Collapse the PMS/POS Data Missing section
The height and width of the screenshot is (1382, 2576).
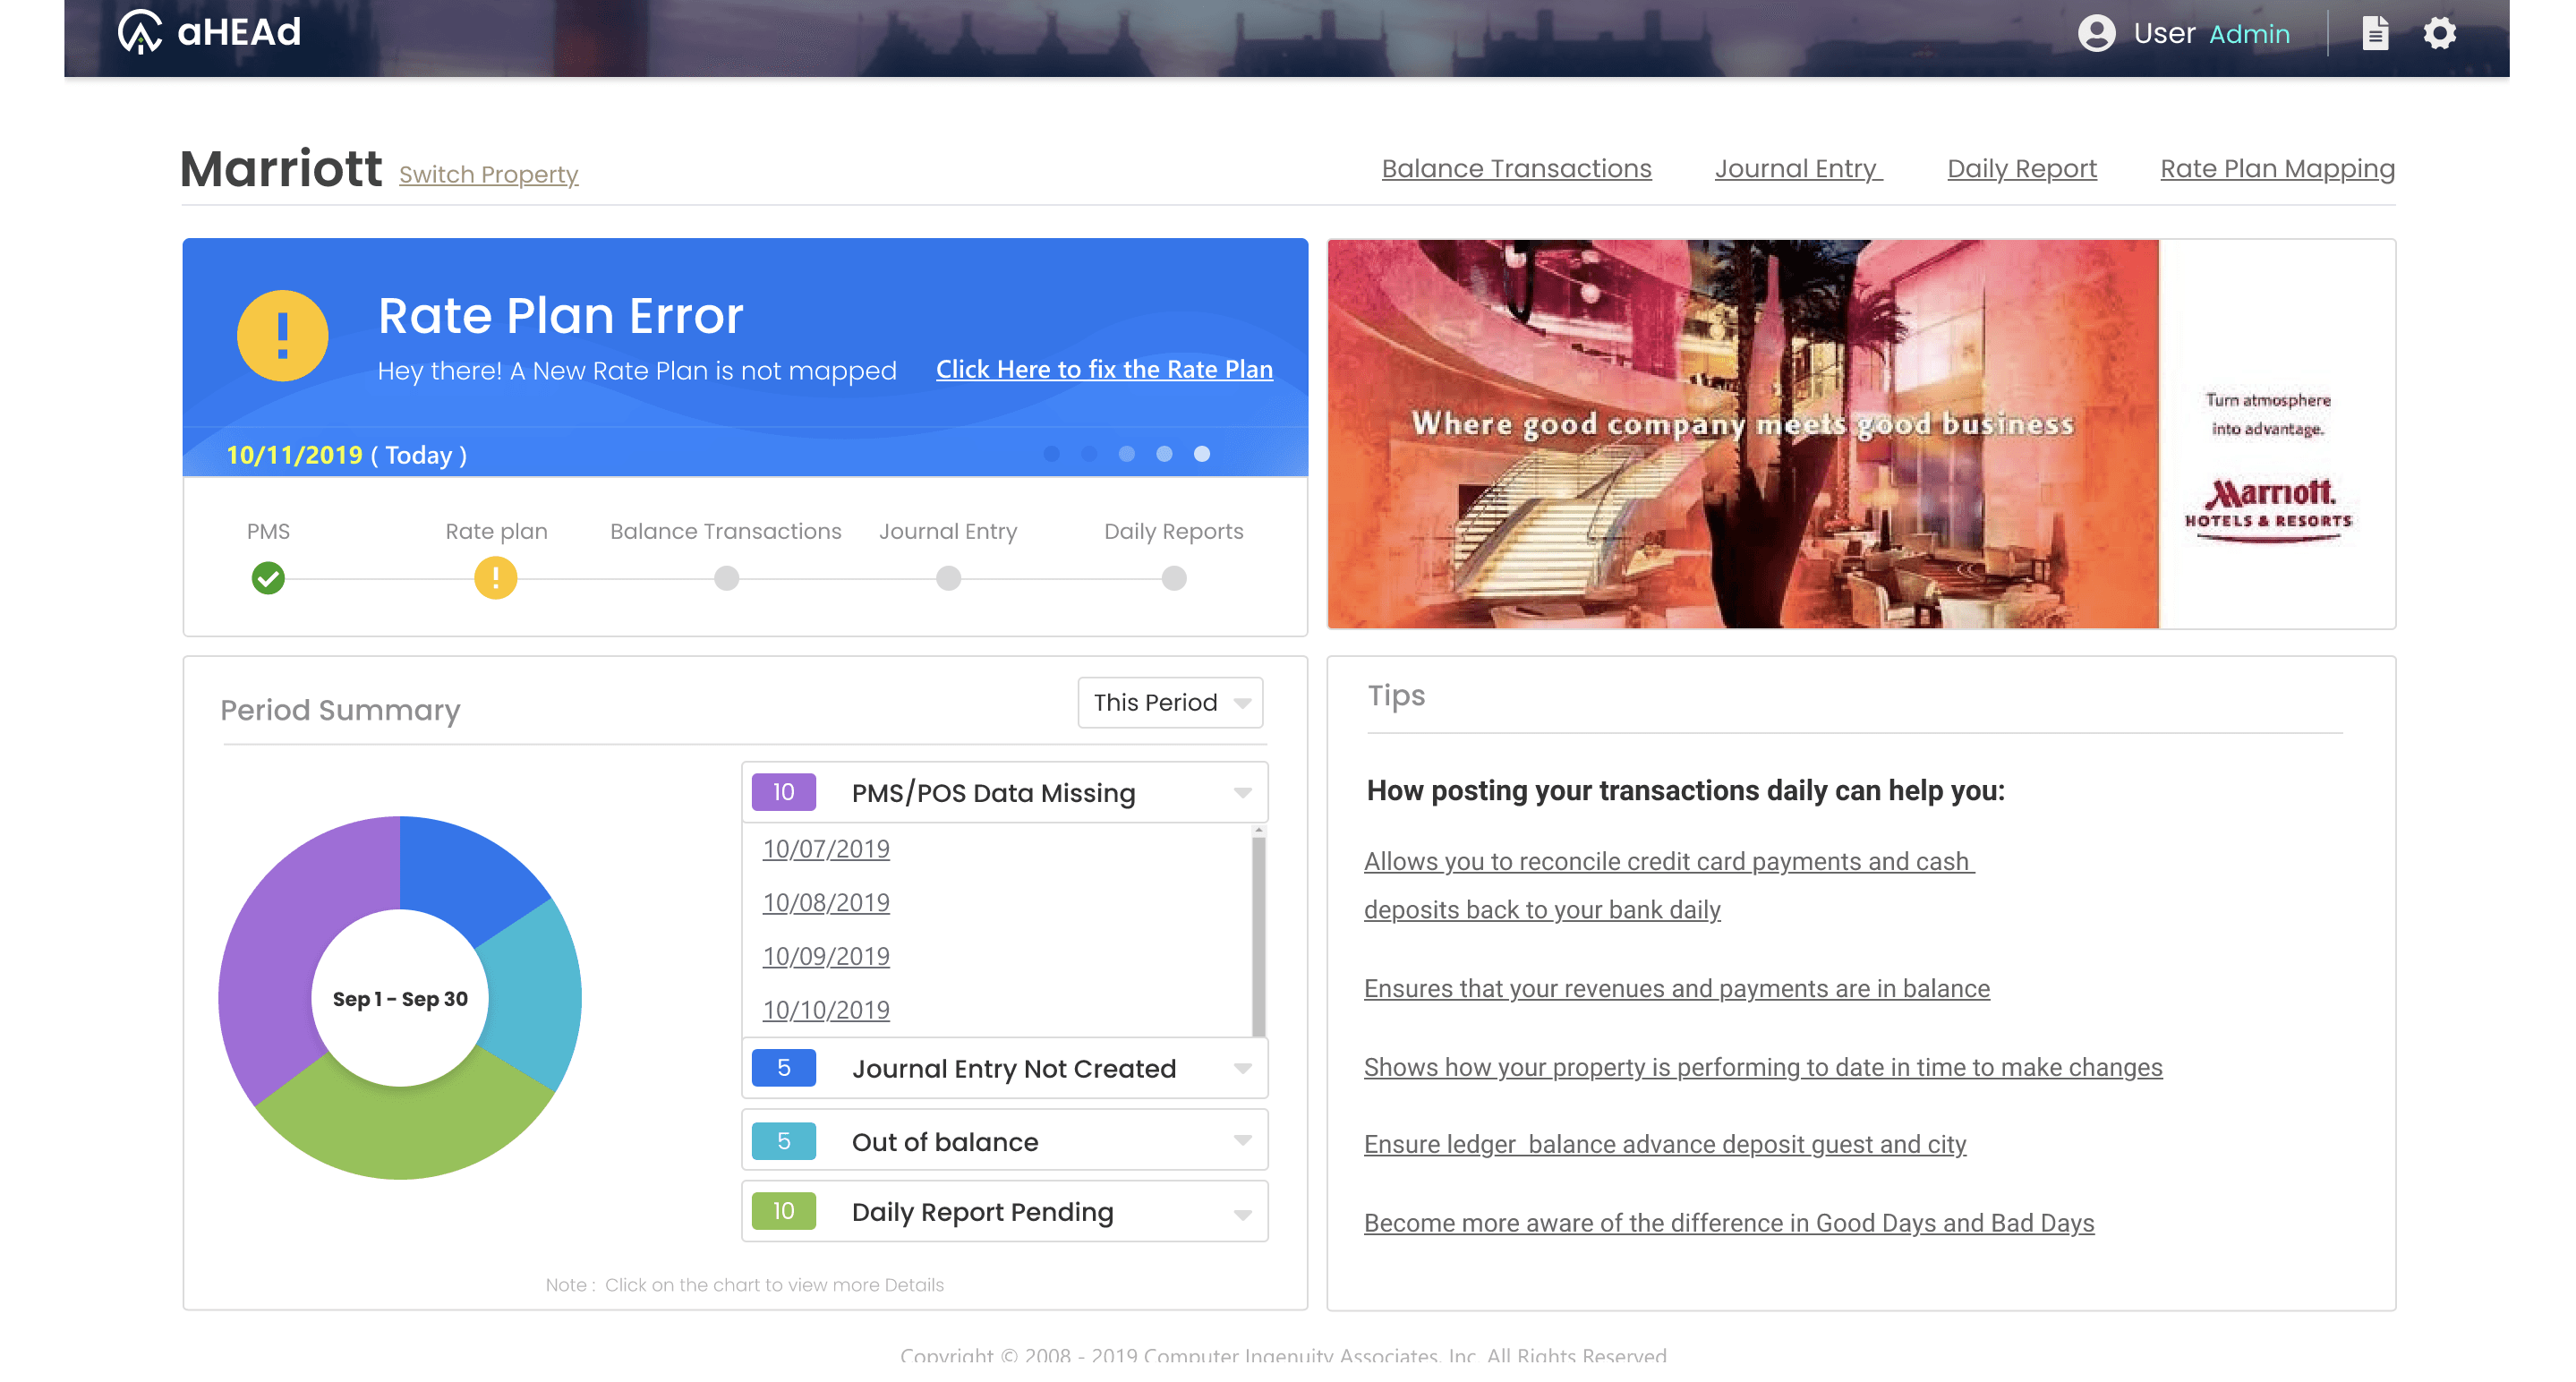tap(1004, 792)
